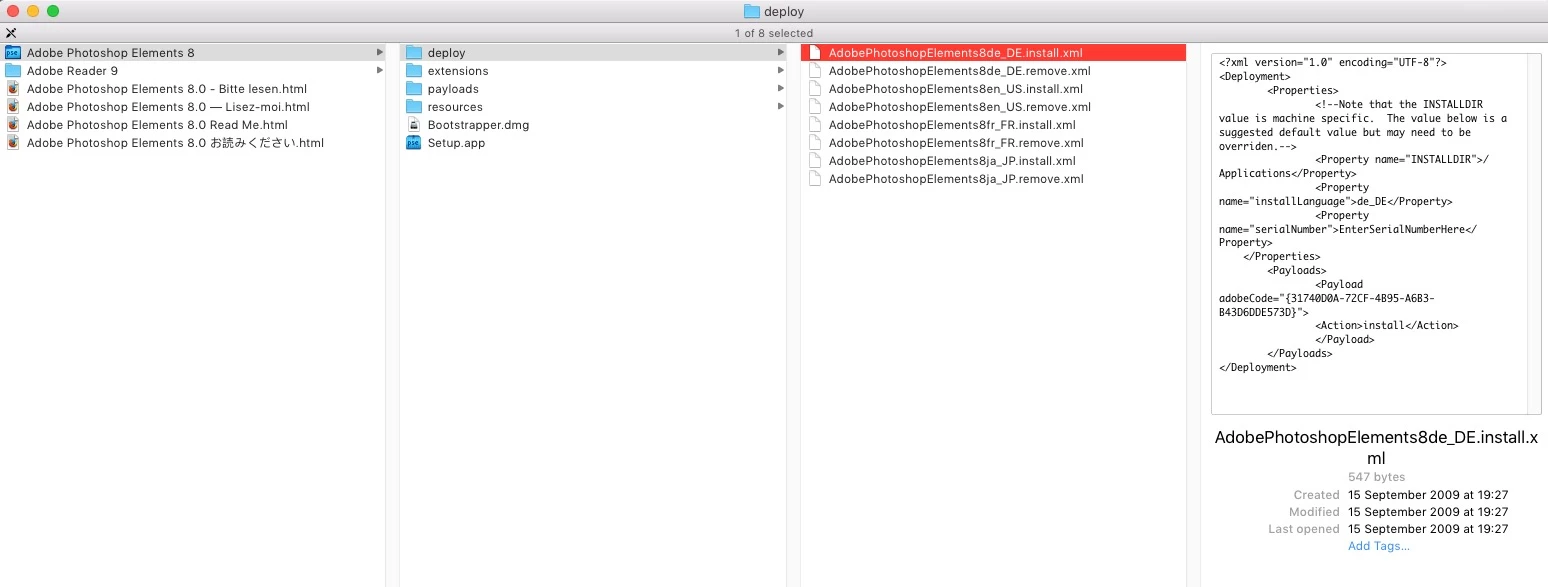Image resolution: width=1548 pixels, height=587 pixels.
Task: Click the Bitte lesen.html file icon
Action: tap(13, 89)
